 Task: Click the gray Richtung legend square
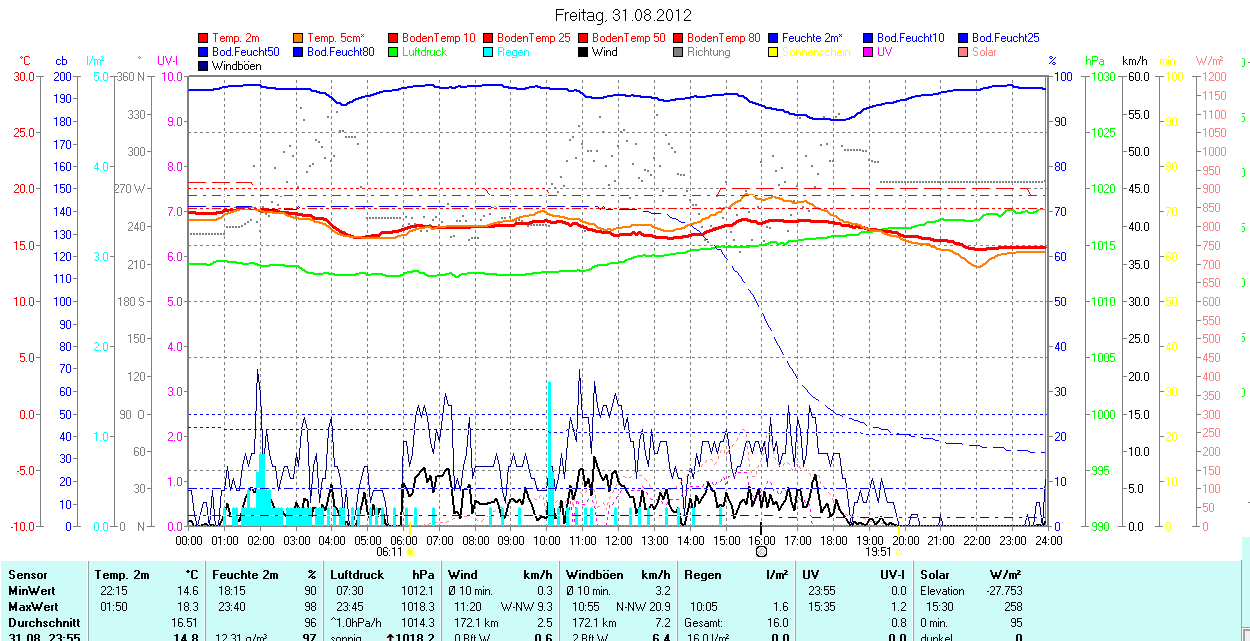(679, 52)
